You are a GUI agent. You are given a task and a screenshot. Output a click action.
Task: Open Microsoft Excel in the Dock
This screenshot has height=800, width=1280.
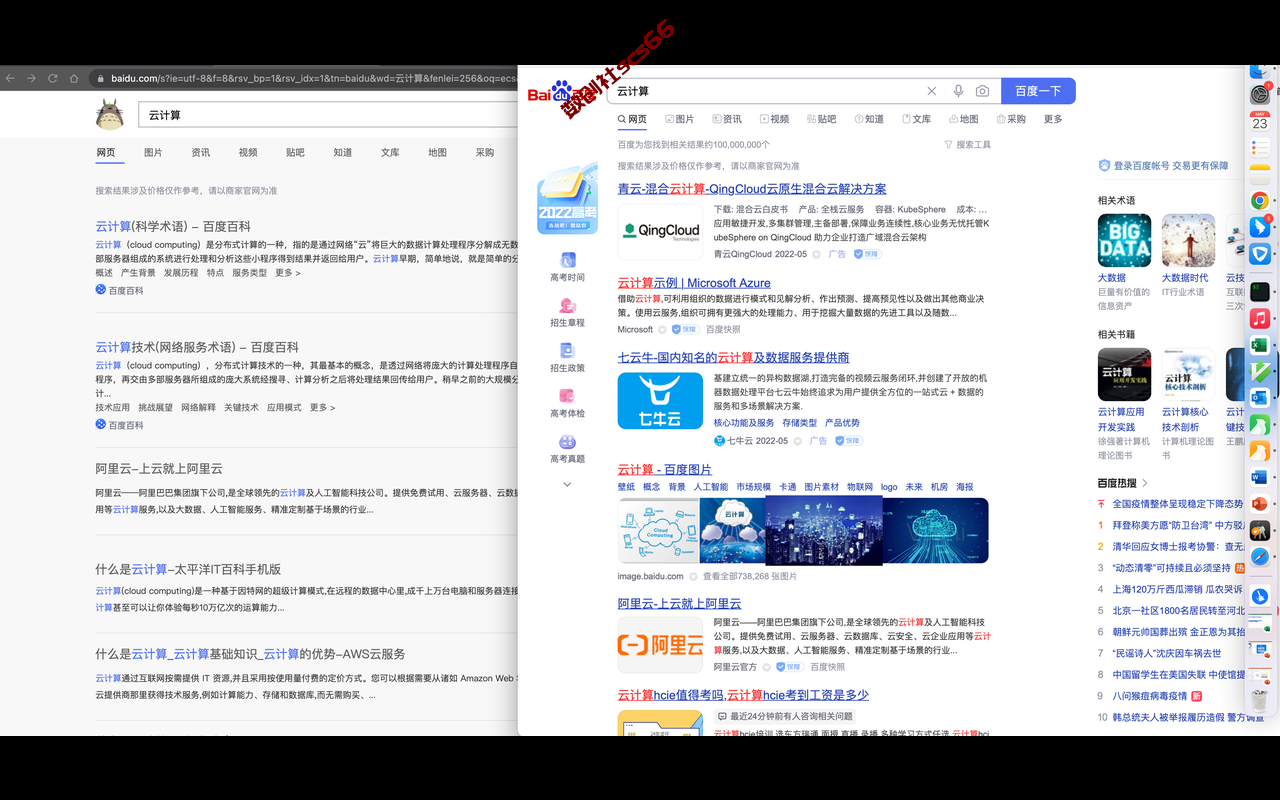(x=1260, y=345)
